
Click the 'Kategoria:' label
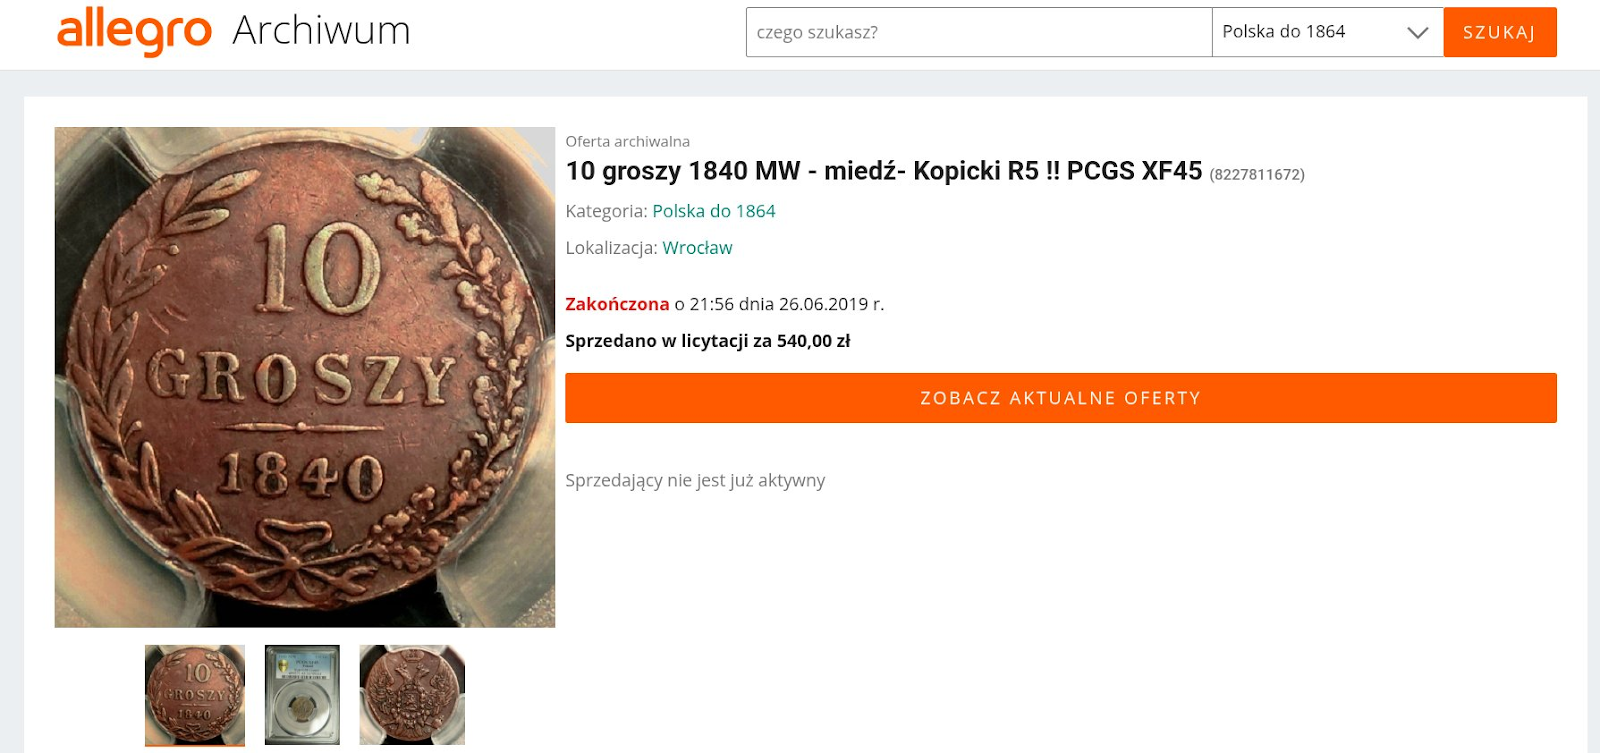606,211
